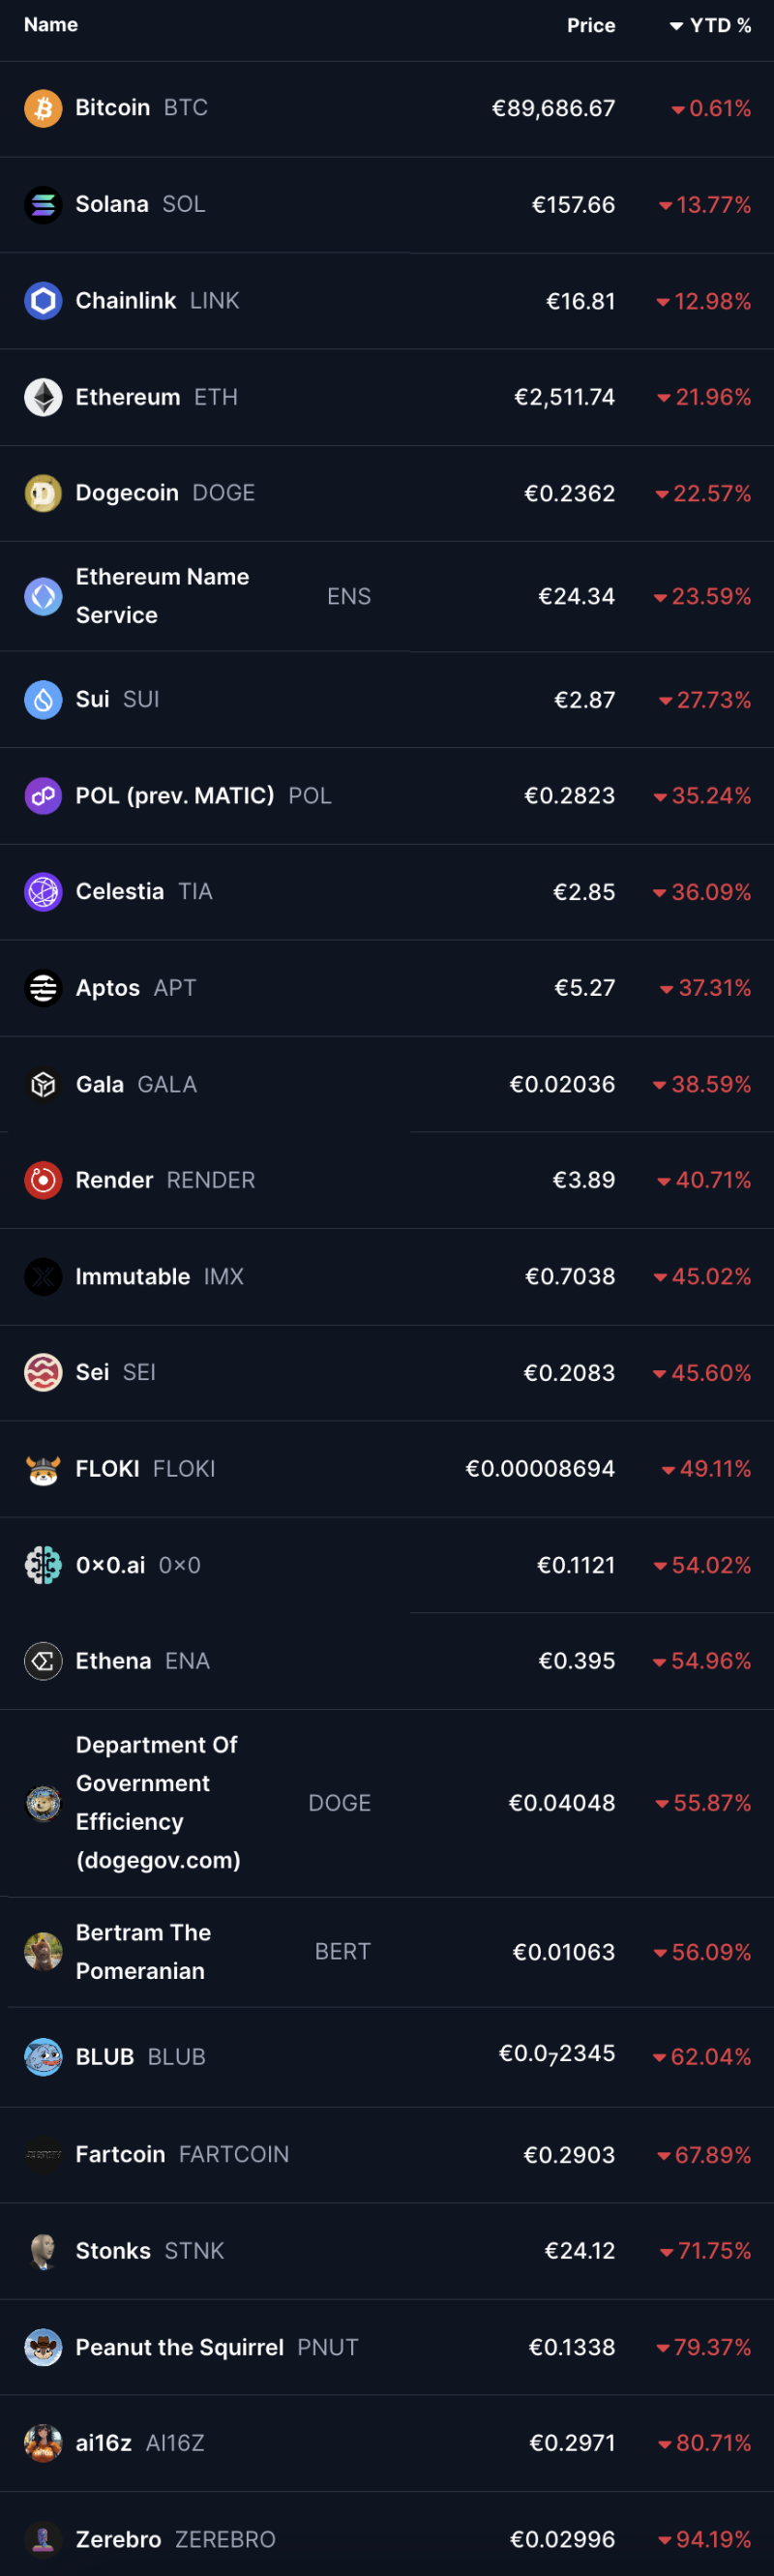Image resolution: width=774 pixels, height=2576 pixels.
Task: Click the Ethereum diamond logo icon
Action: coord(43,397)
